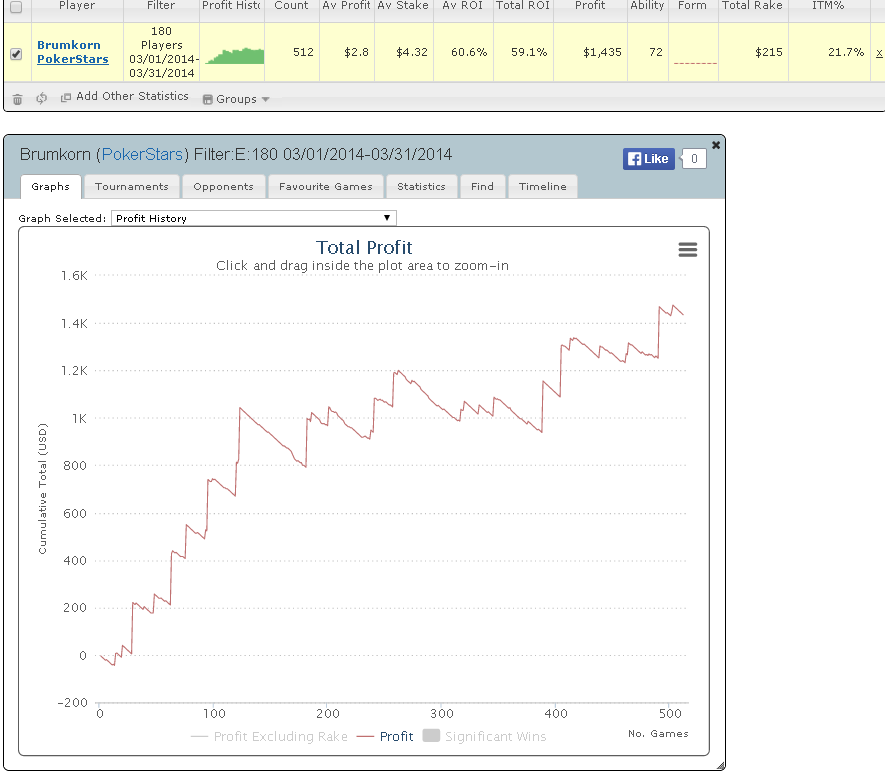Click PokerStars link in panel title
Viewport: 885px width, 774px height.
tap(142, 155)
